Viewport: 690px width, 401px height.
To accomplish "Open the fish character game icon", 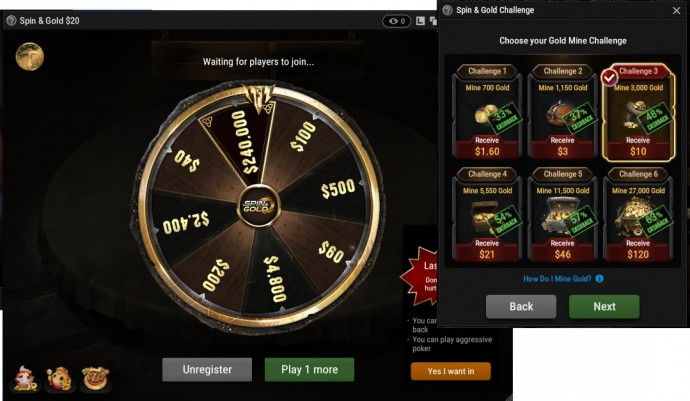I will pos(26,379).
